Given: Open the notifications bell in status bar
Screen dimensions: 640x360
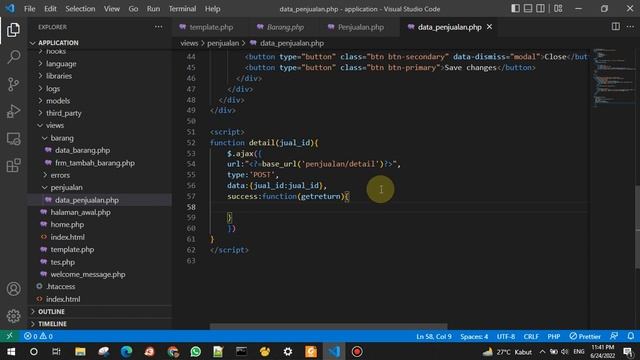Looking at the screenshot, I should click(x=631, y=336).
